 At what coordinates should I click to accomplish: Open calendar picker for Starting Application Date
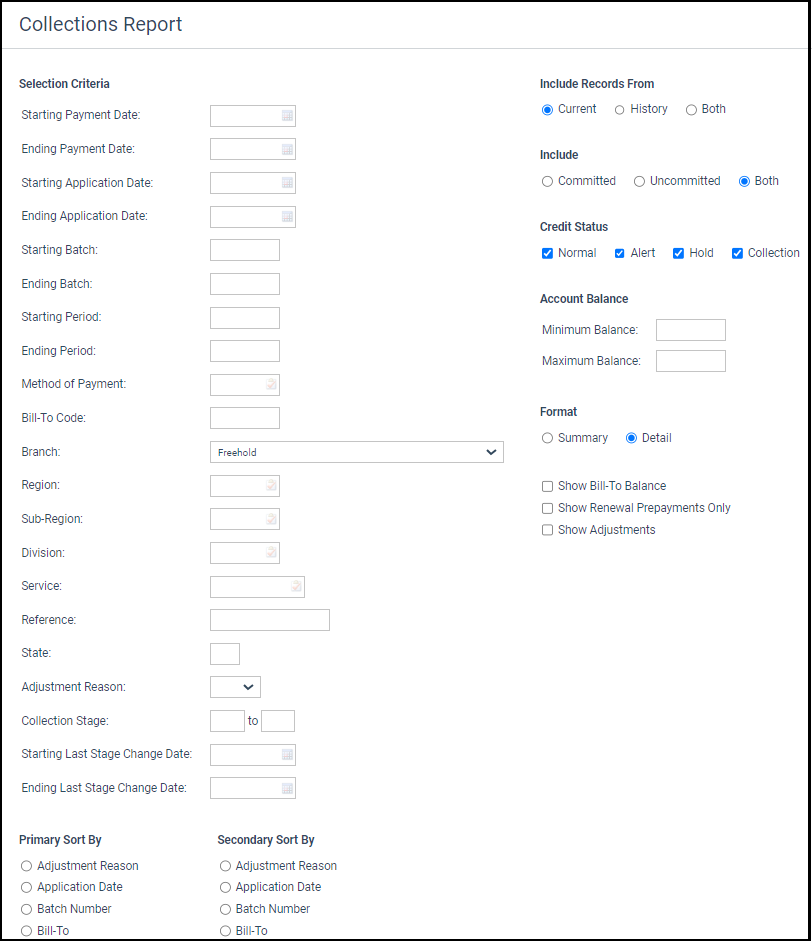pos(287,183)
